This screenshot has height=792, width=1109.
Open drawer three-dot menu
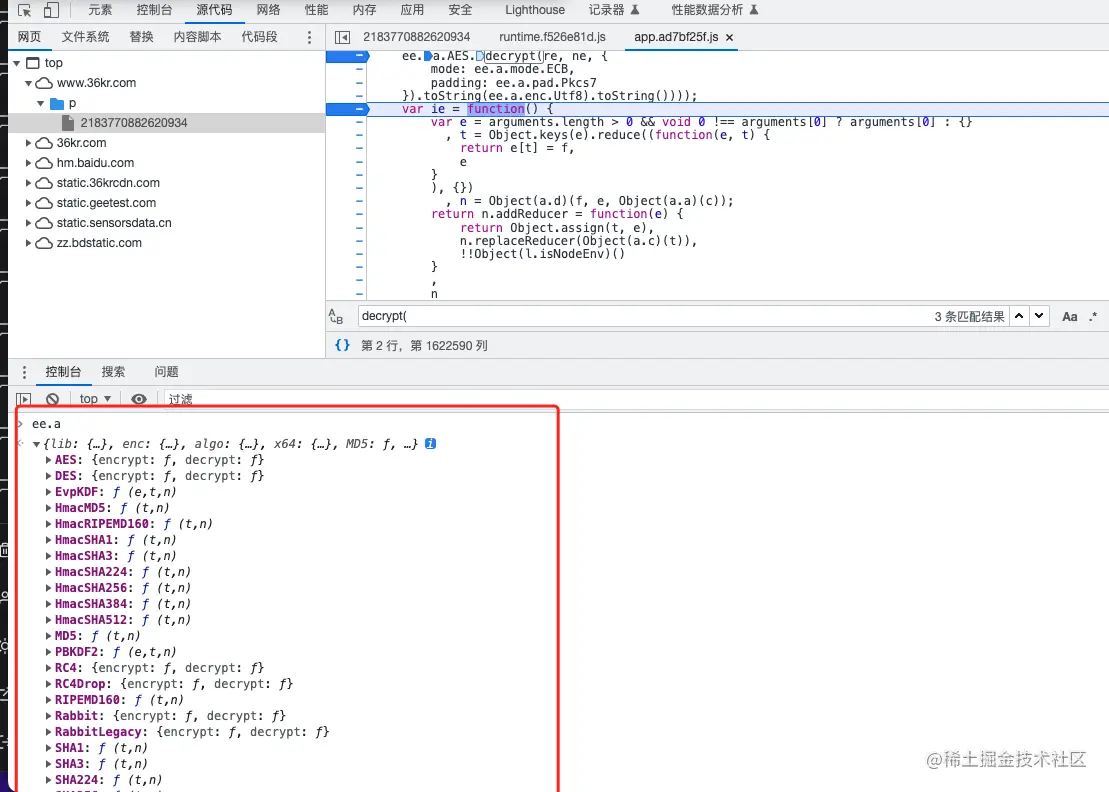pyautogui.click(x=24, y=372)
